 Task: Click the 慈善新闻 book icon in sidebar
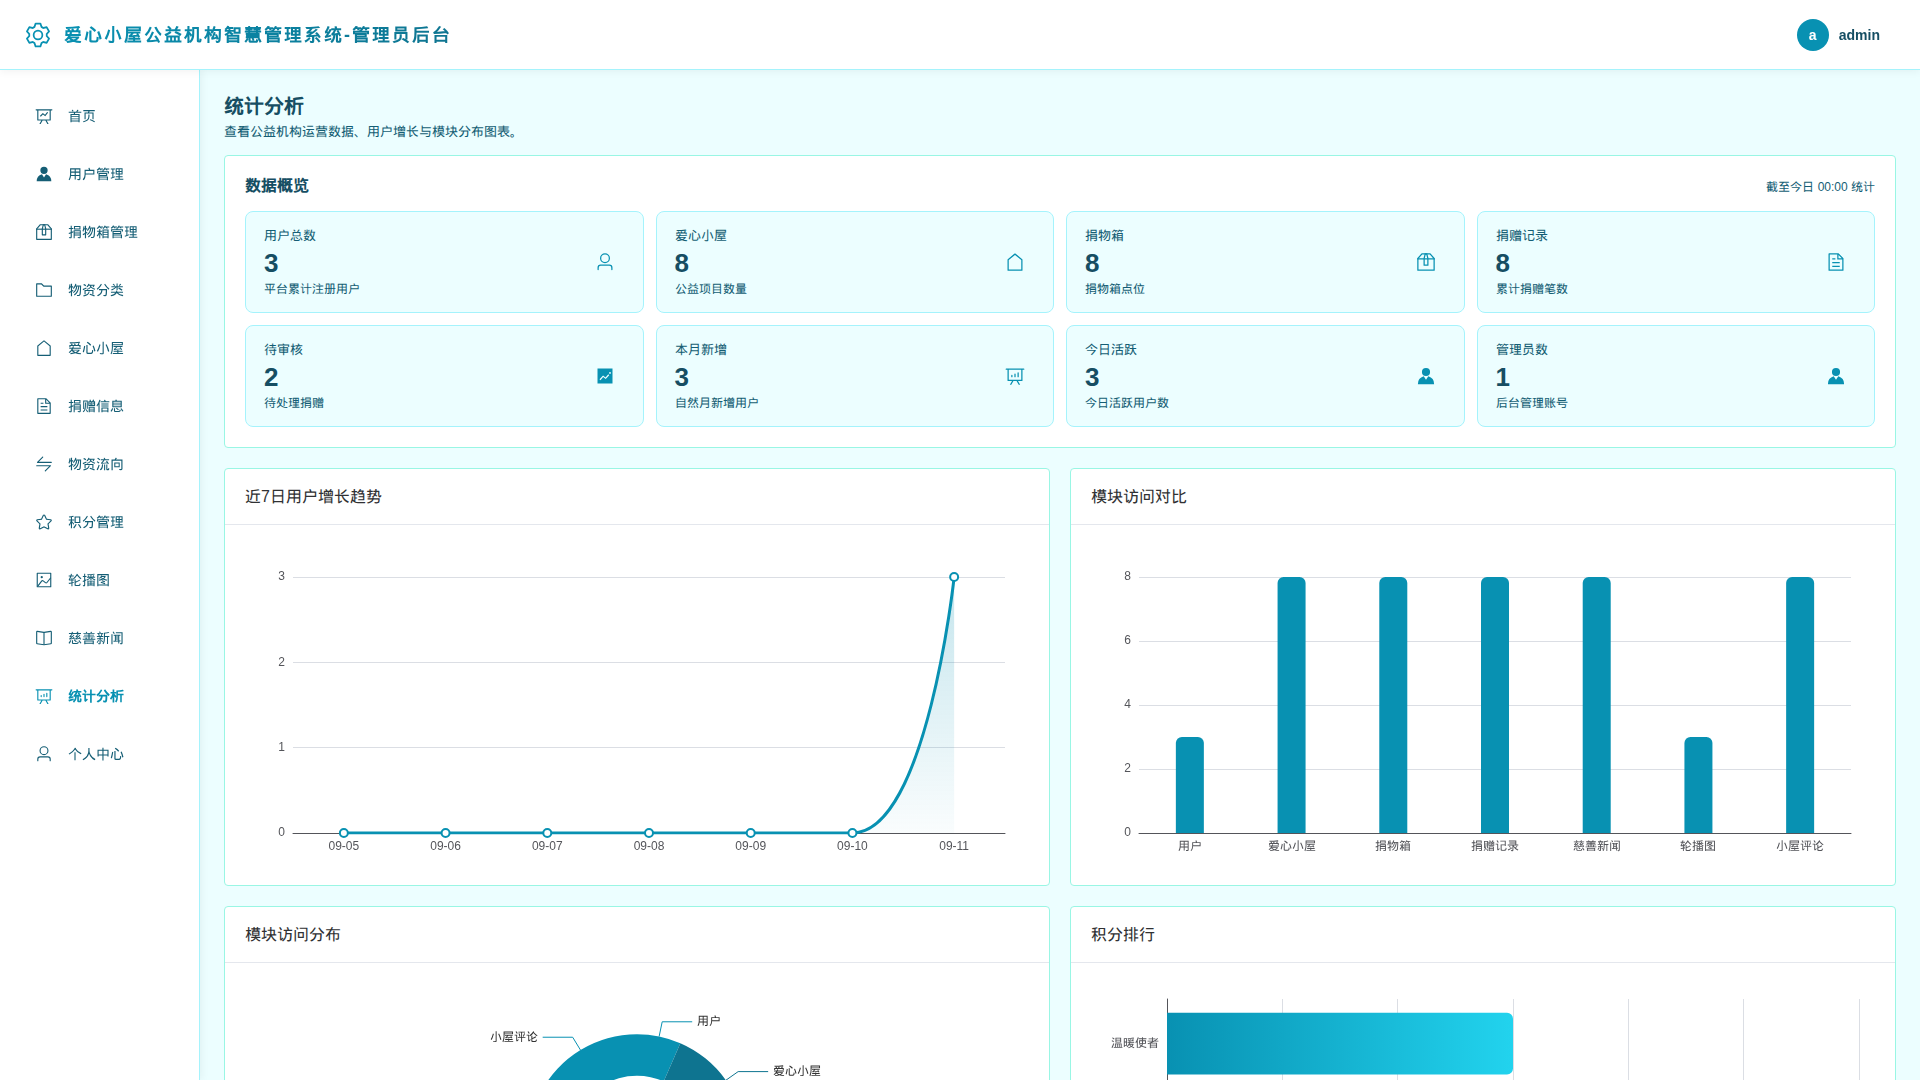[x=44, y=638]
